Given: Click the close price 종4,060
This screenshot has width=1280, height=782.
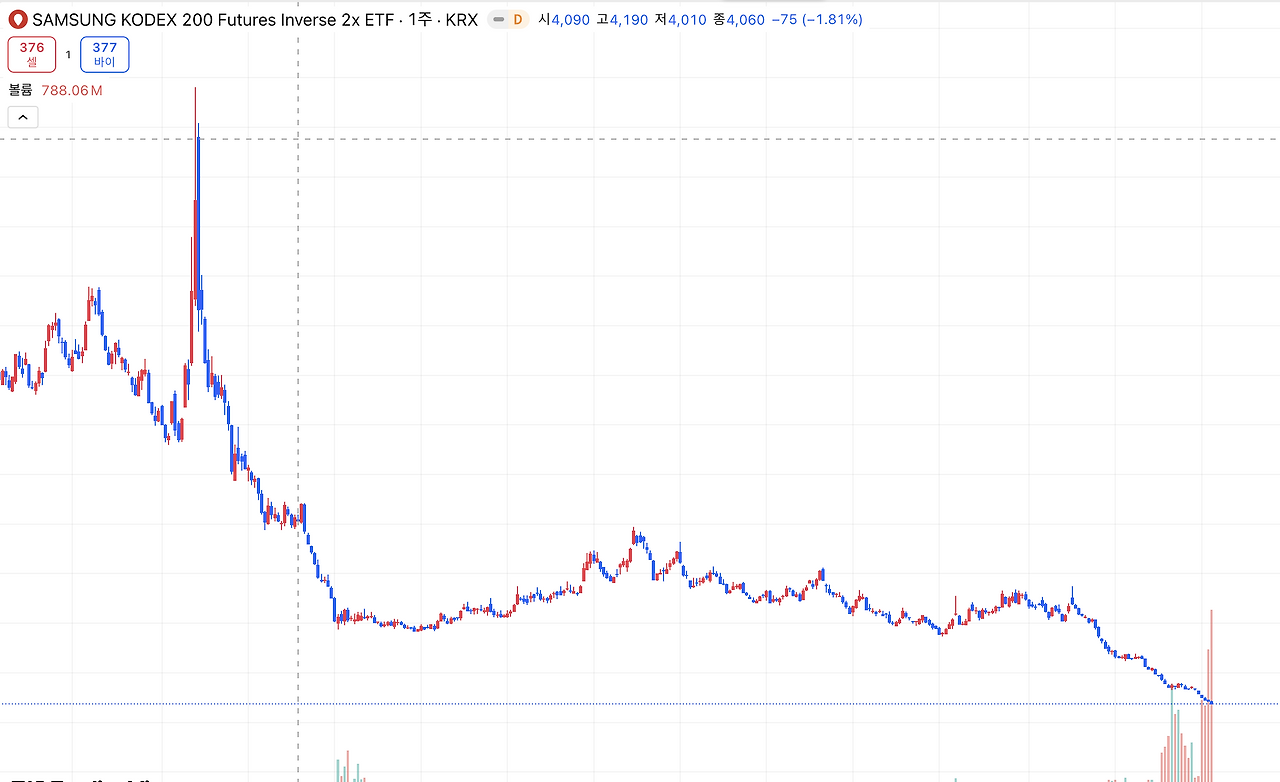Looking at the screenshot, I should (739, 19).
